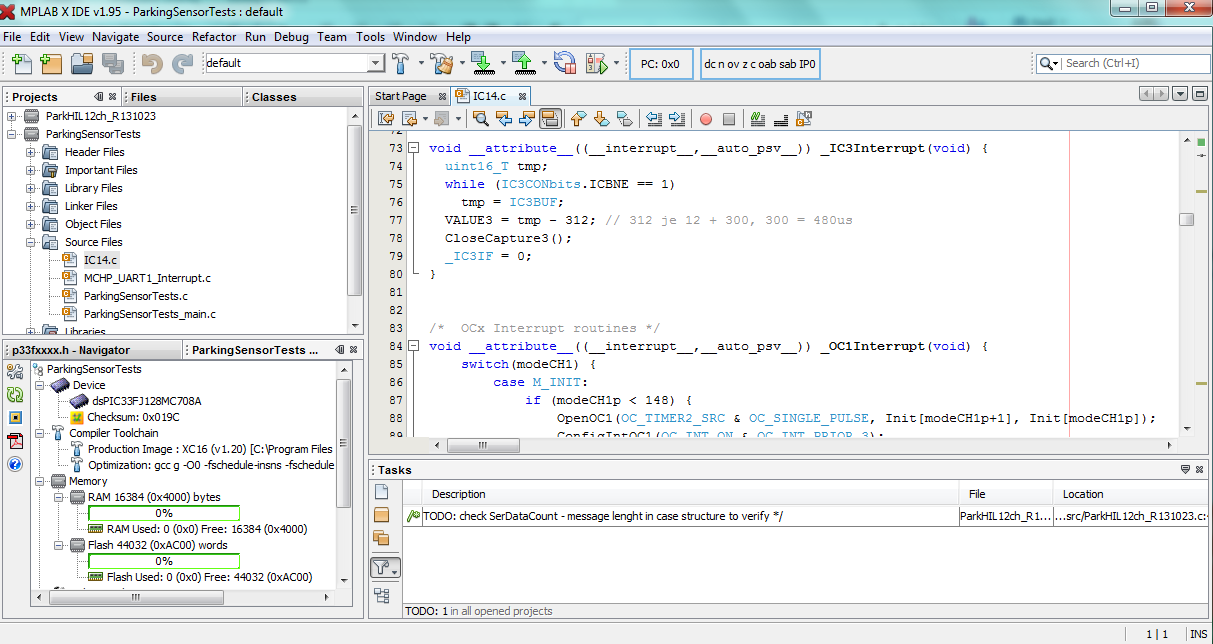Click the editor Shift Line Right icon
This screenshot has width=1213, height=644.
pos(677,119)
